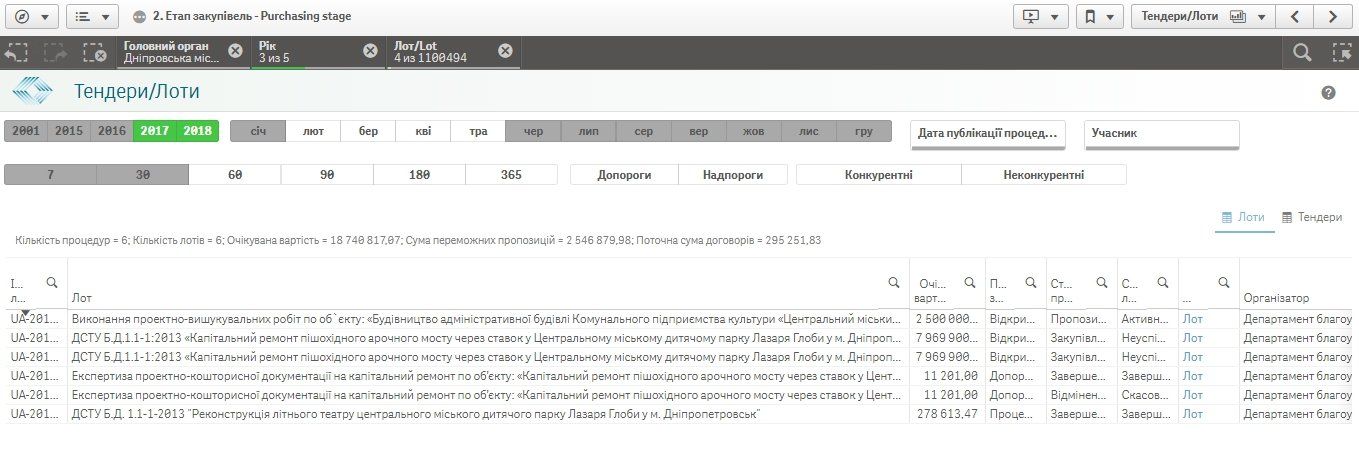Select year 2016

click(112, 131)
